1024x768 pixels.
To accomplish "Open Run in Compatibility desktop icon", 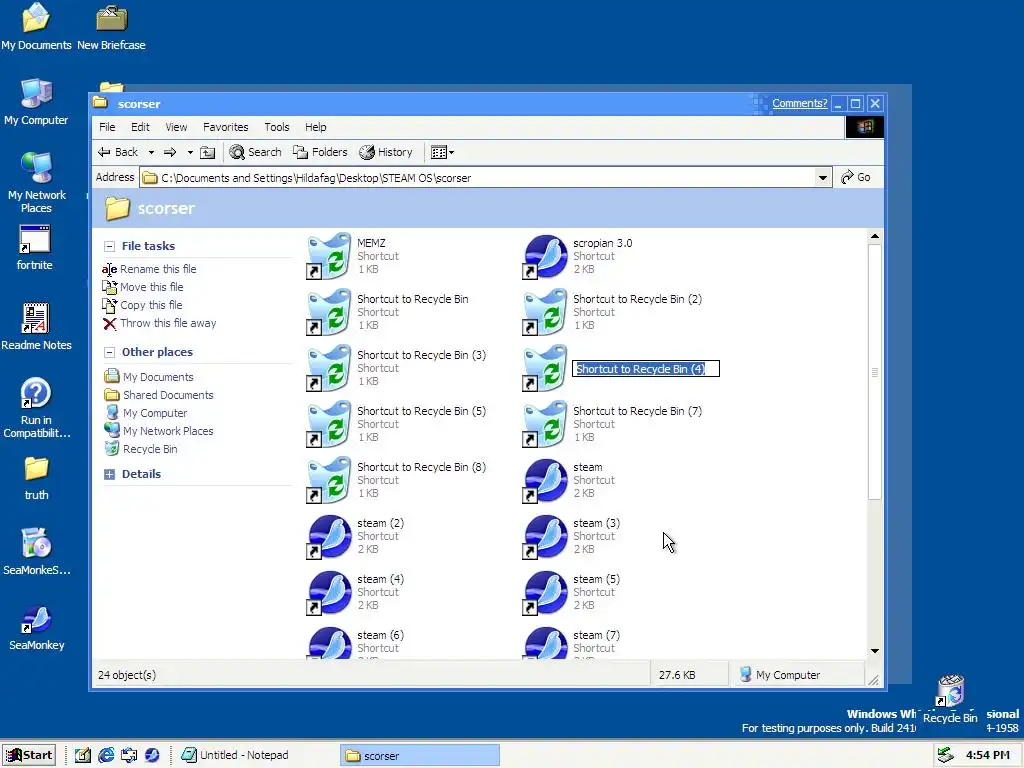I will [x=36, y=408].
